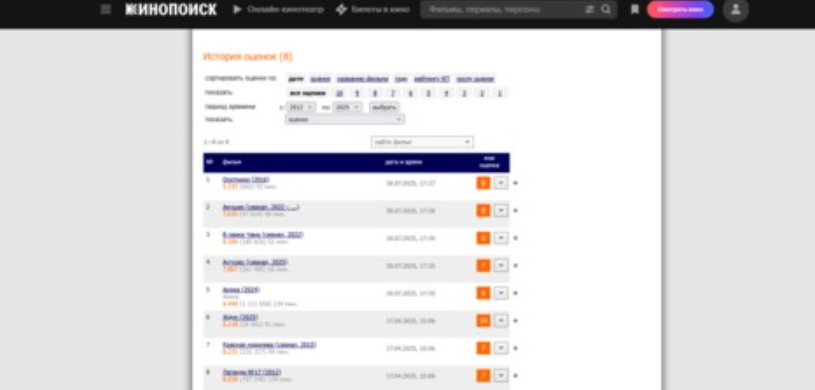Open the series title link in row 2
This screenshot has height=390, width=815.
(x=260, y=207)
